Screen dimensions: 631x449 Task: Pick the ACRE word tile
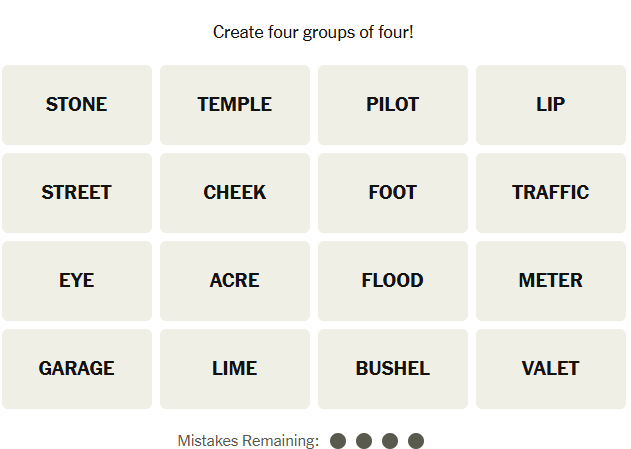(x=235, y=281)
